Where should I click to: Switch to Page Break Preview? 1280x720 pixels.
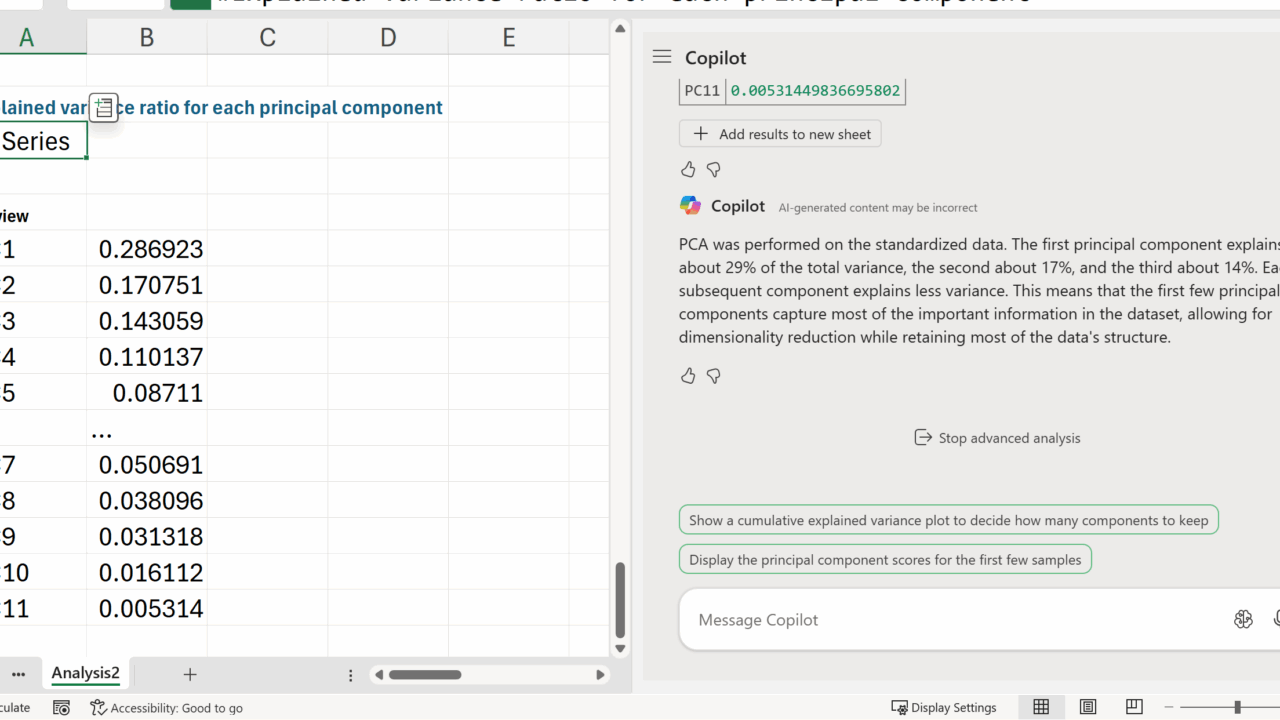[1134, 707]
